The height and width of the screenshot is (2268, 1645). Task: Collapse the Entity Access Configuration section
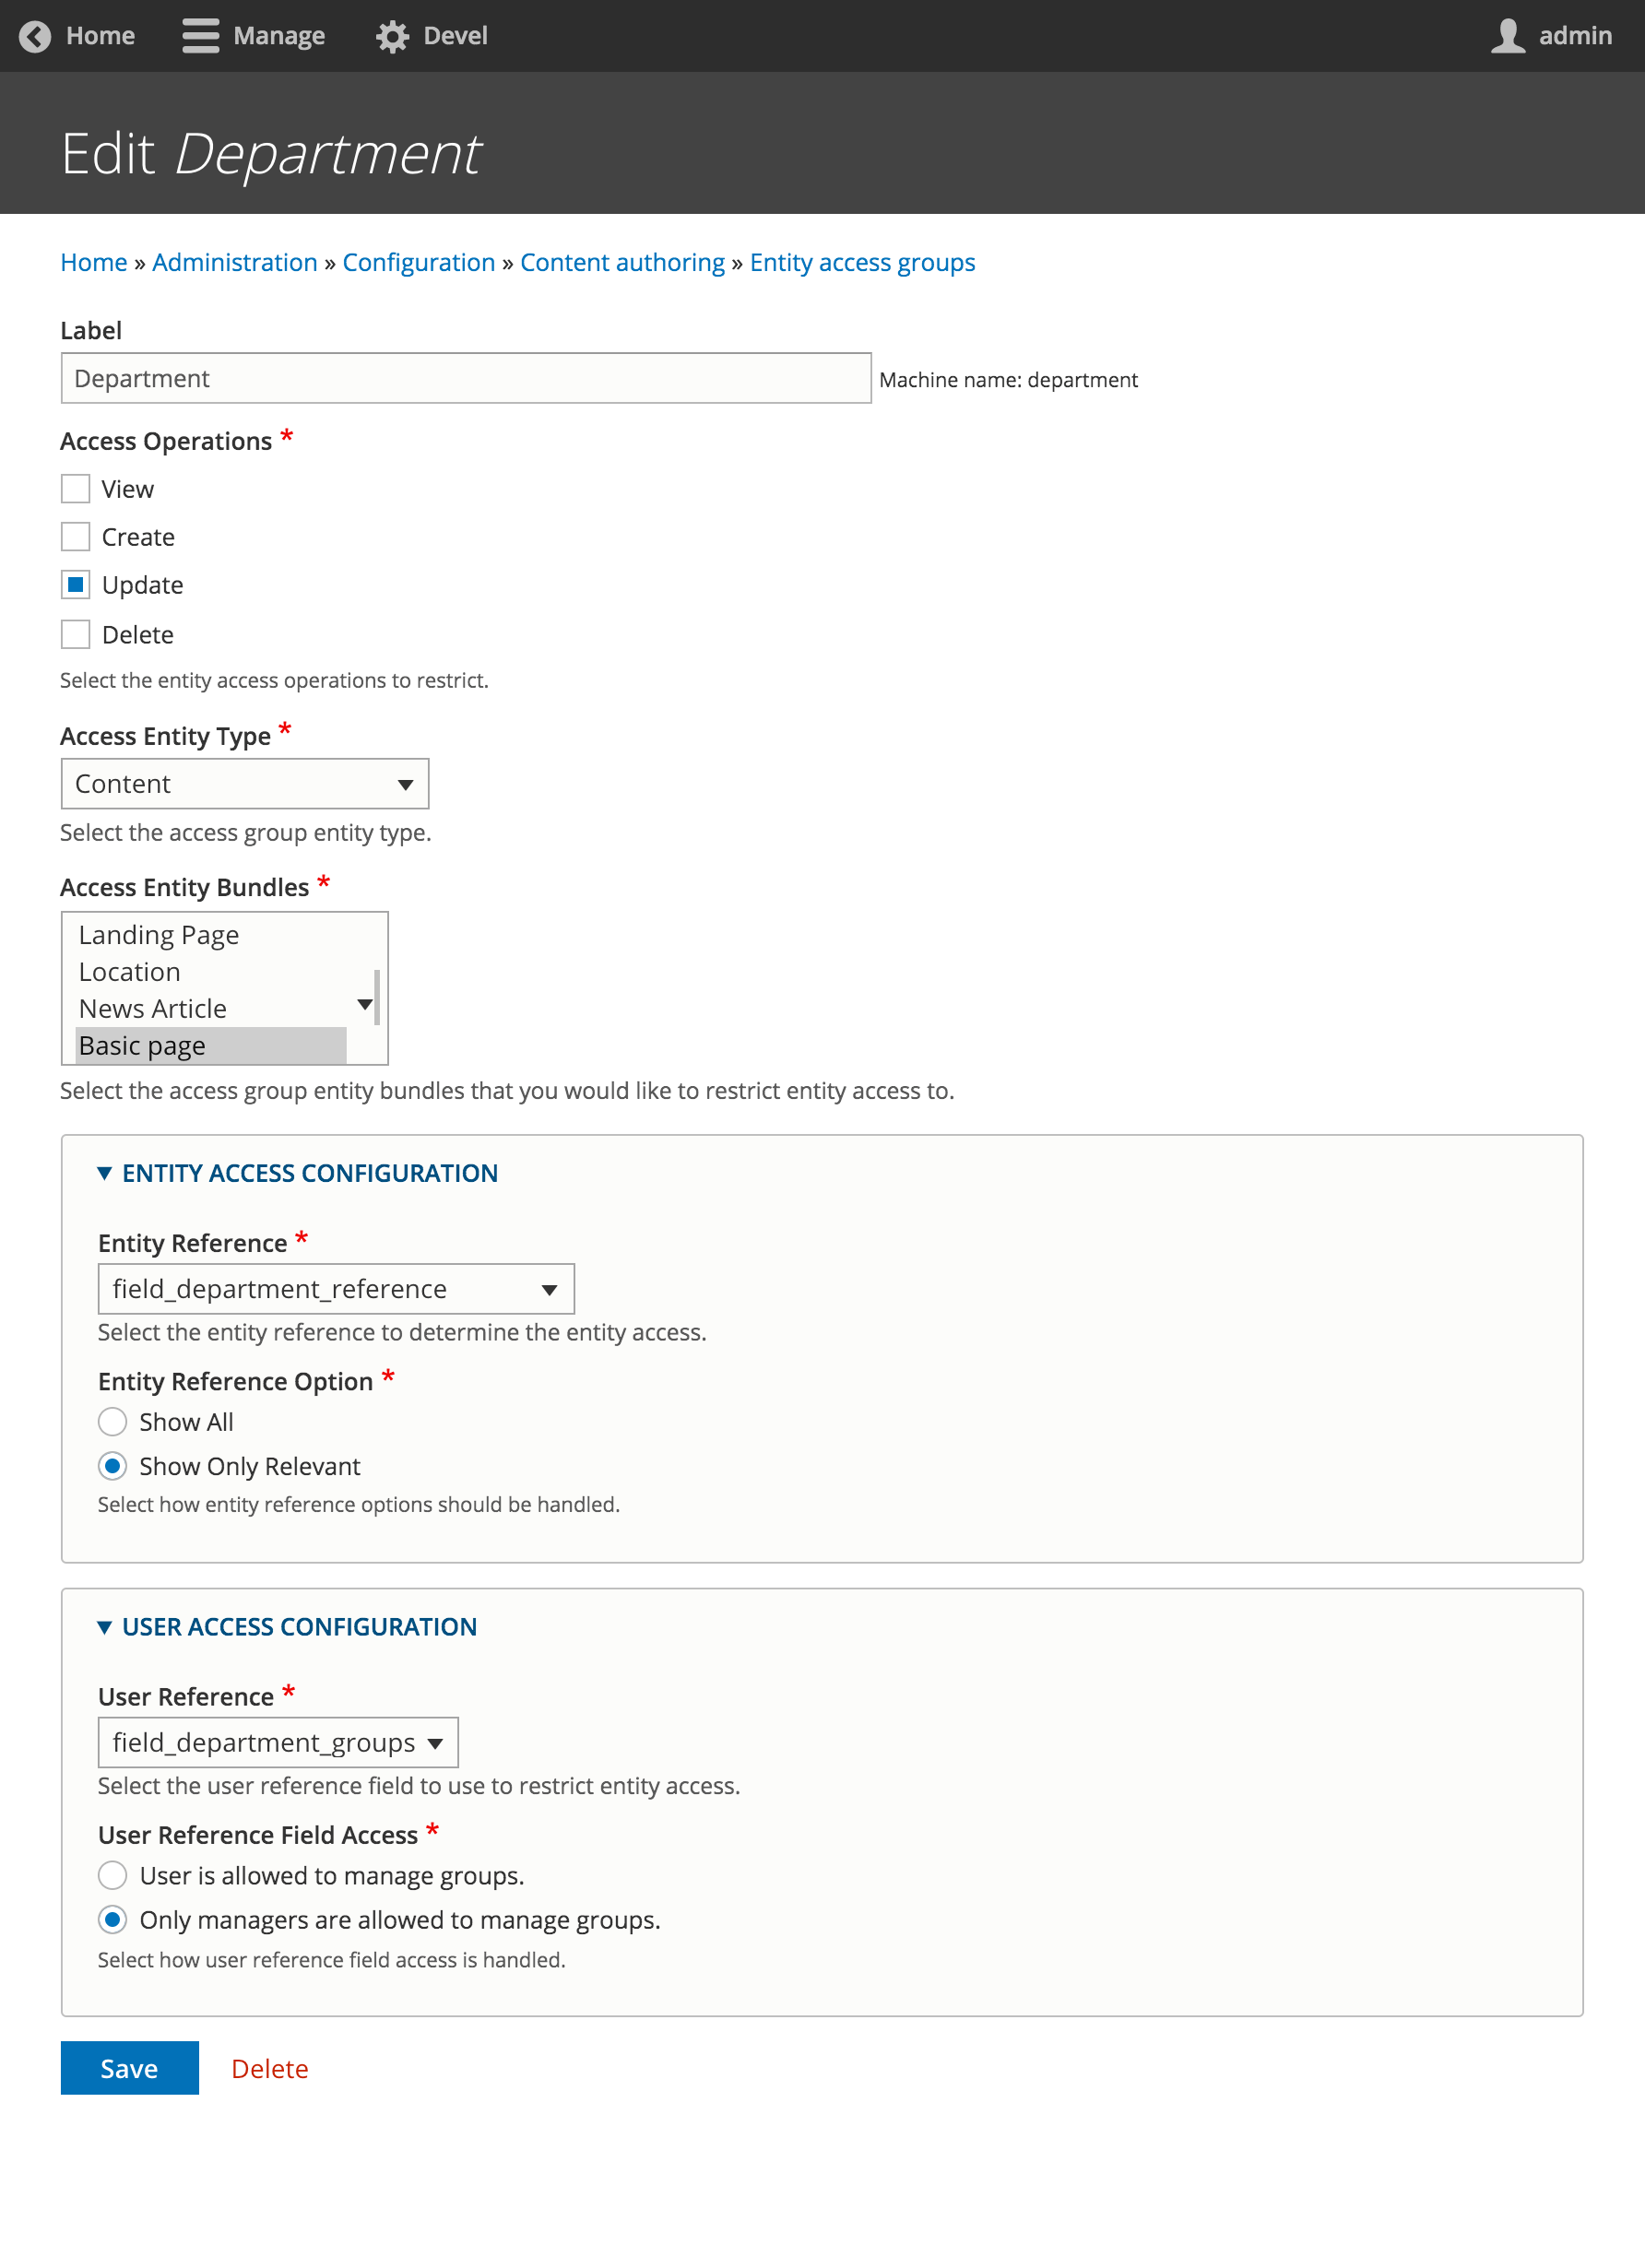104,1173
